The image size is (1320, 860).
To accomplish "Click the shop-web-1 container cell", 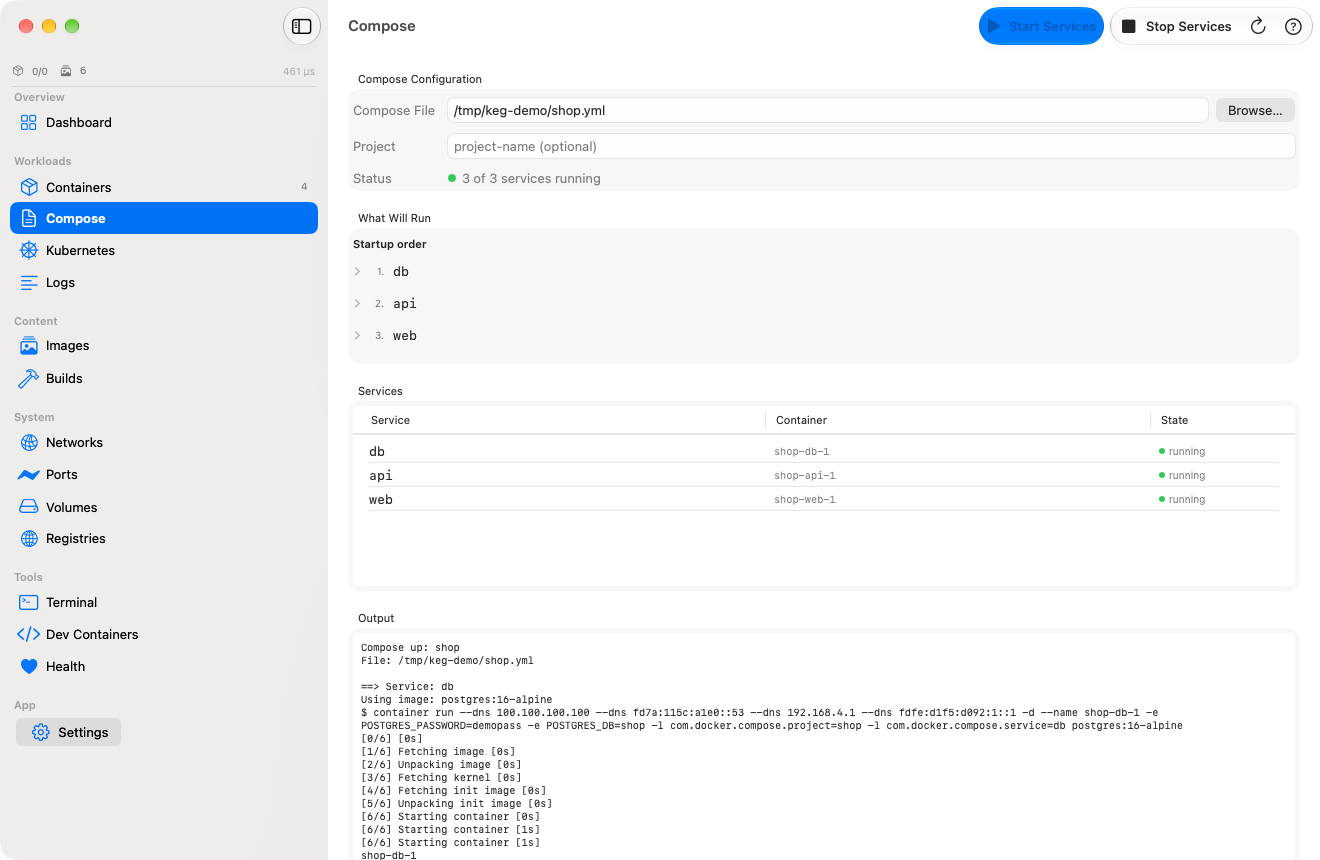I will (x=804, y=499).
